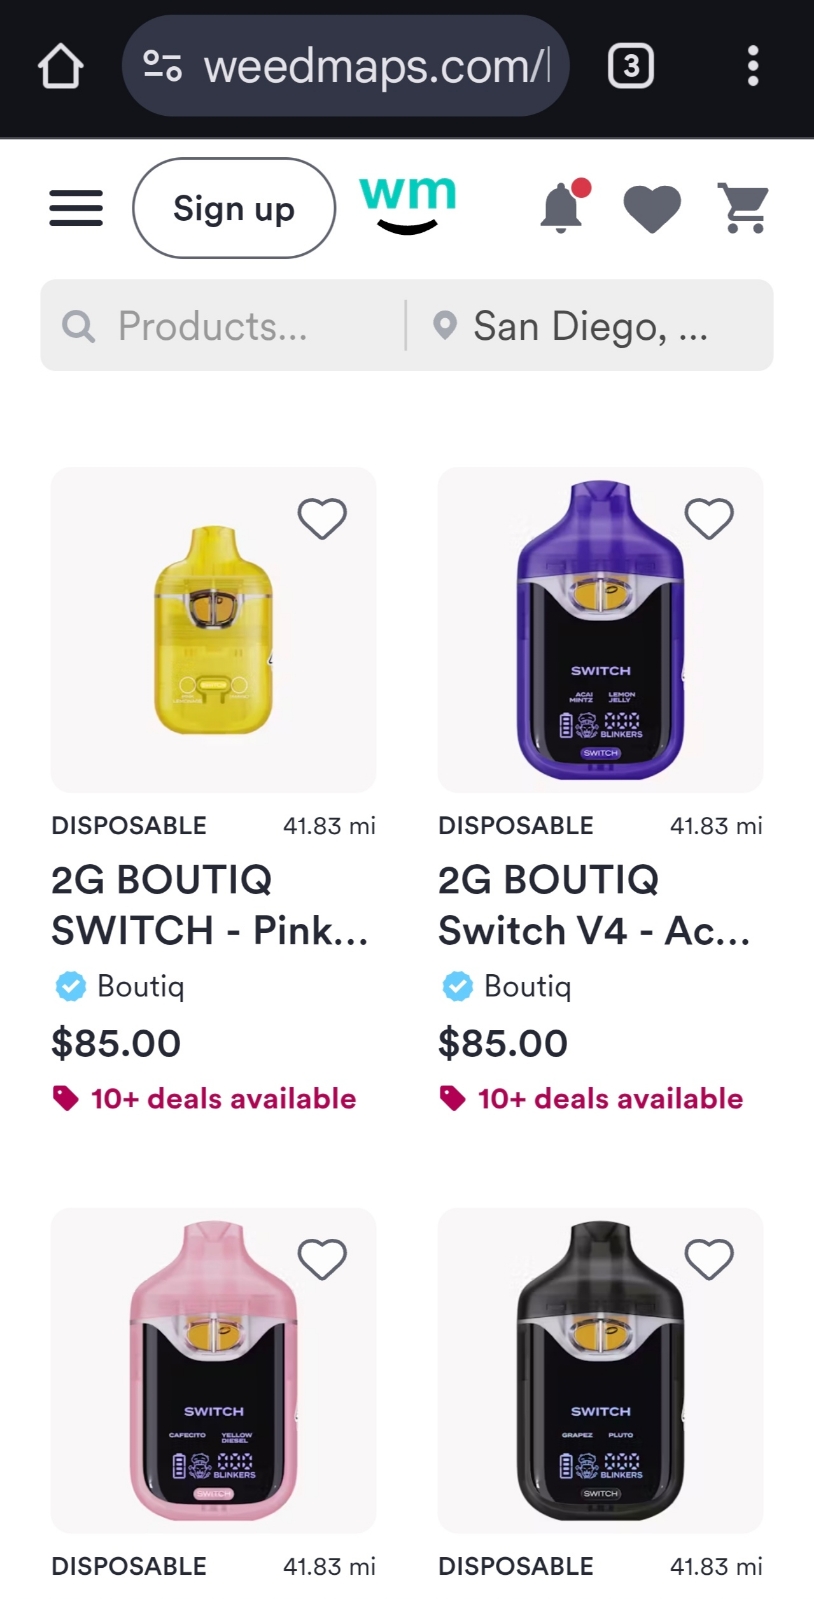Image resolution: width=814 pixels, height=1599 pixels.
Task: Tap the Weedmaps wm logo
Action: coord(407,204)
